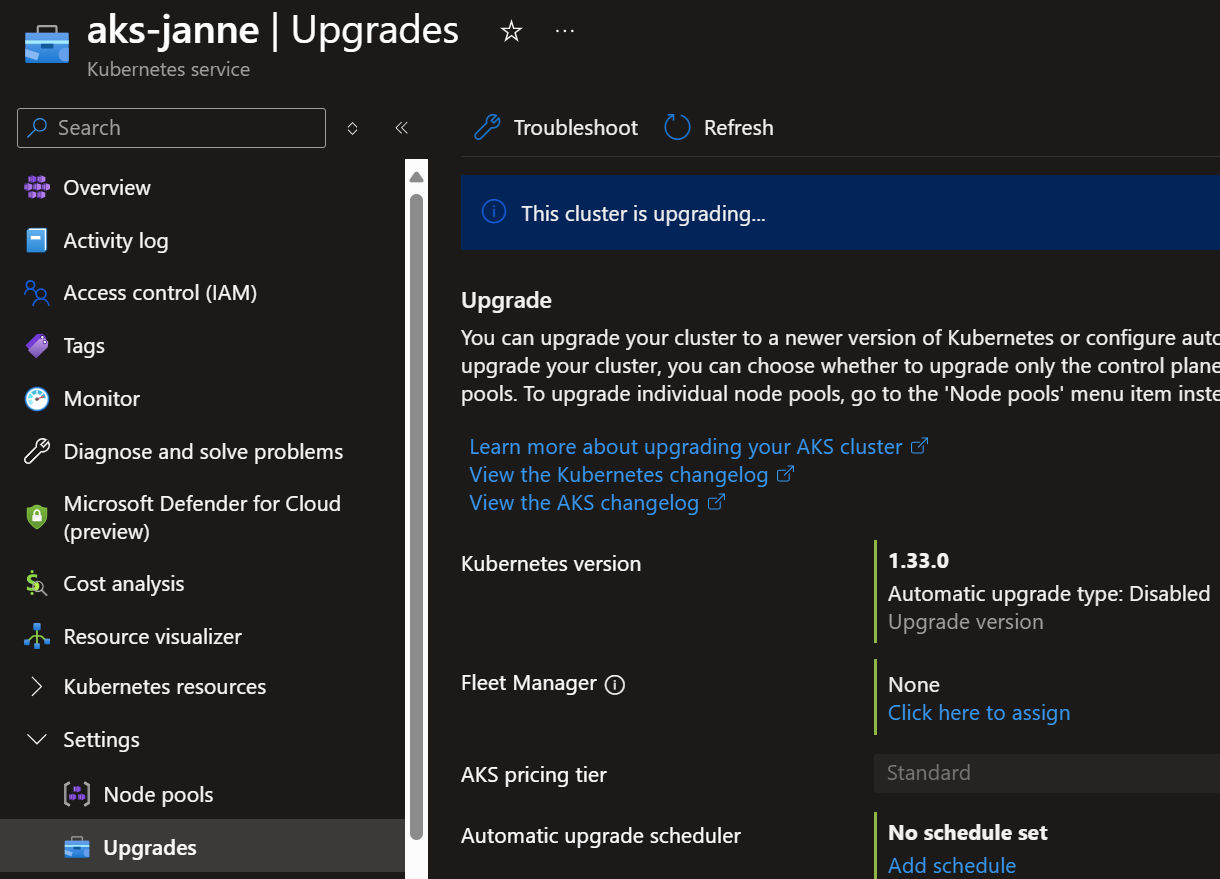Click the Monitor gauge icon
1220x879 pixels.
click(37, 399)
